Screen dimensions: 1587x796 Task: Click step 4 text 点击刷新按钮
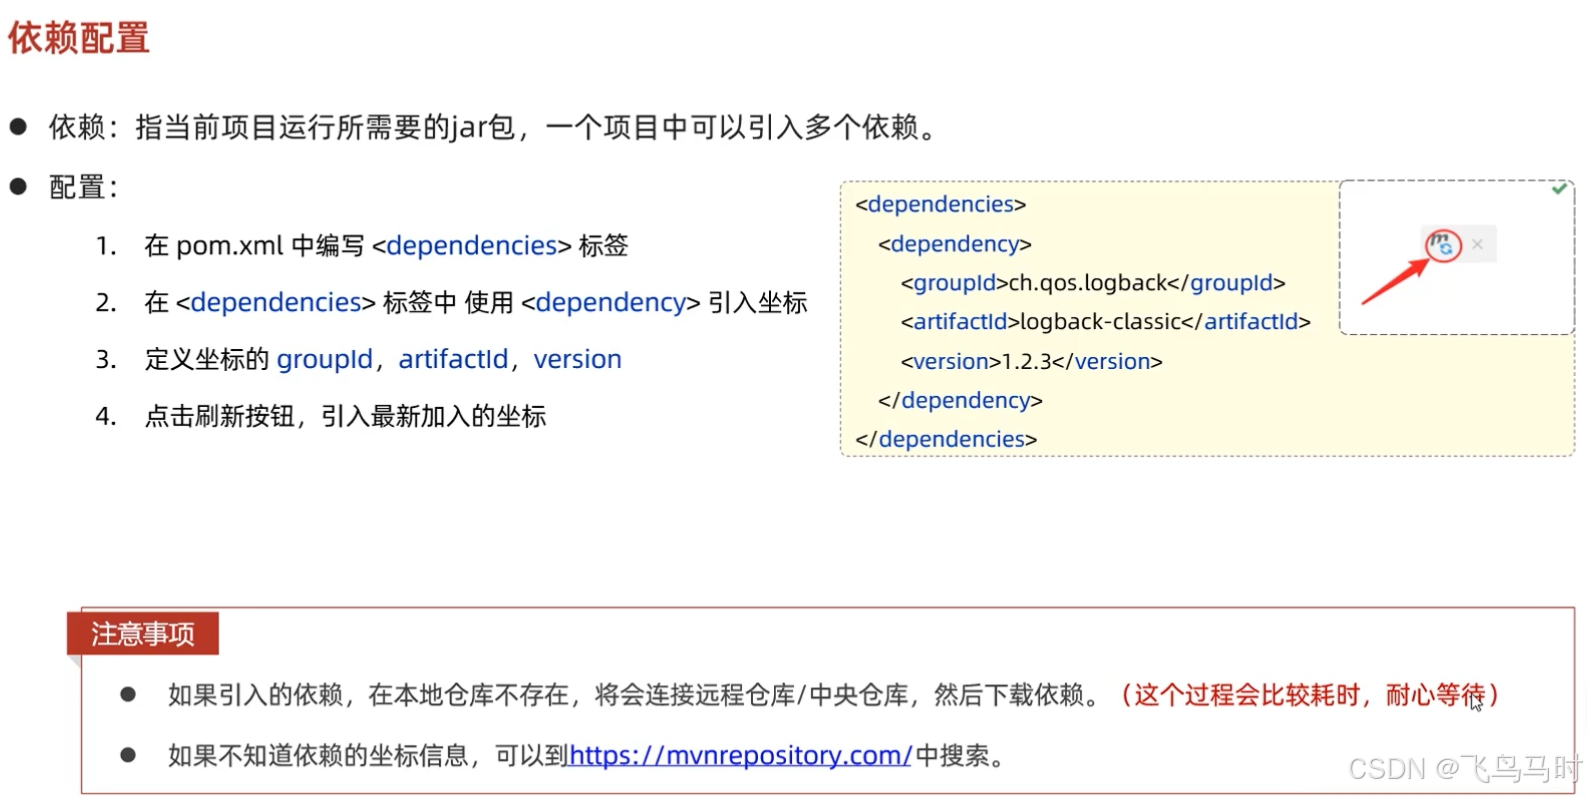tap(345, 416)
